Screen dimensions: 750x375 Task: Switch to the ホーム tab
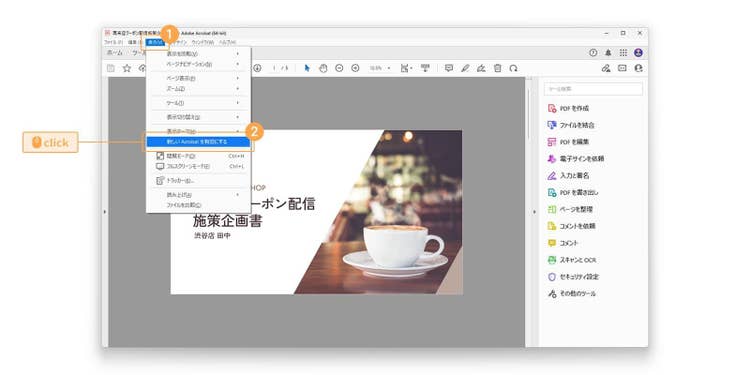click(x=114, y=53)
